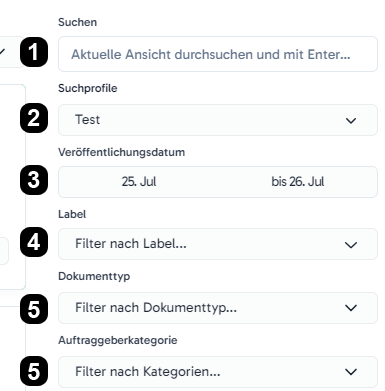Click the chevron arrow in the Kategorien filter
The image size is (385, 391).
[x=351, y=372]
